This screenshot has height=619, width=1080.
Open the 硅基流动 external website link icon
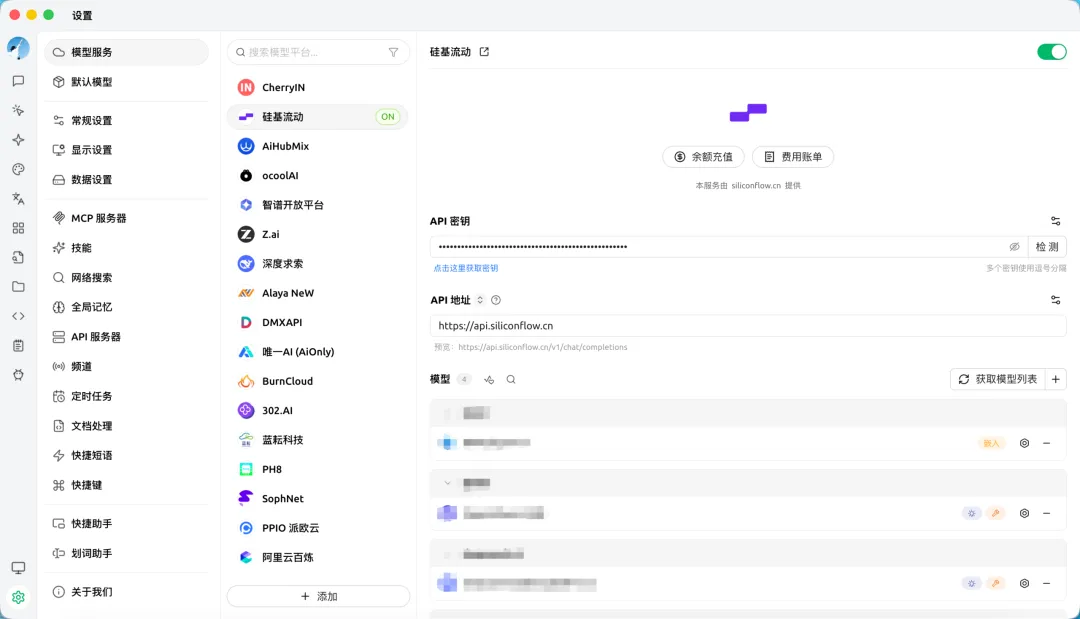coord(484,52)
